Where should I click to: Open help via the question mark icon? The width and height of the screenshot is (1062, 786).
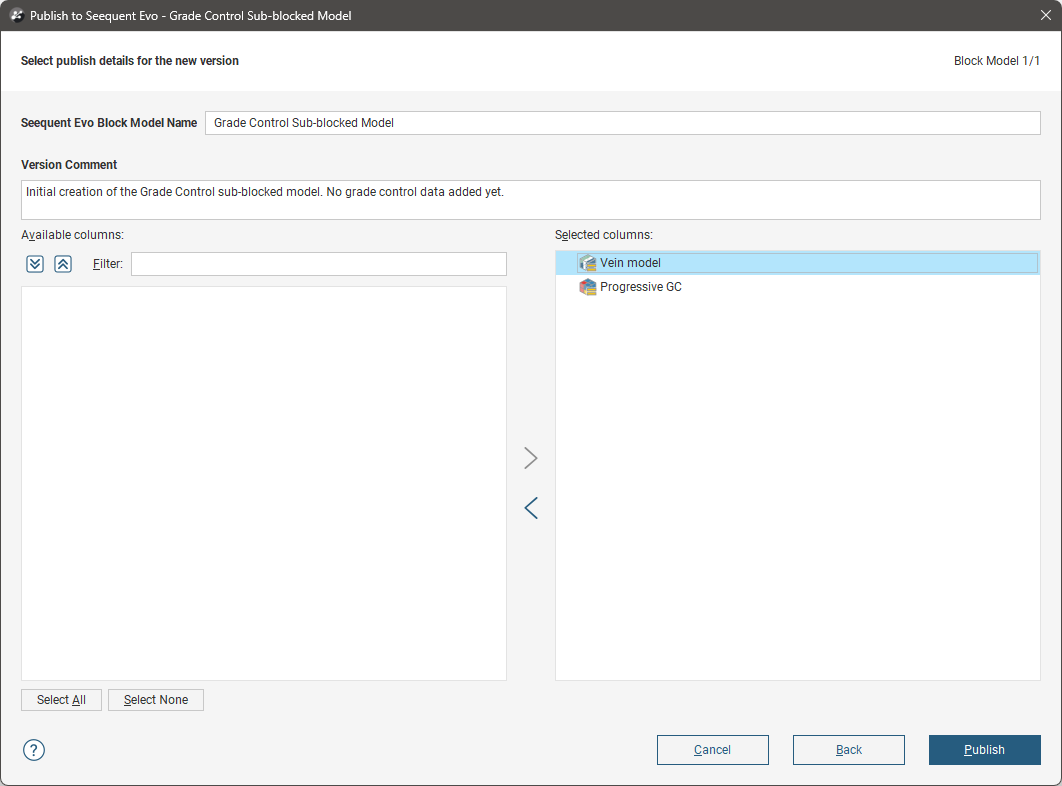34,750
